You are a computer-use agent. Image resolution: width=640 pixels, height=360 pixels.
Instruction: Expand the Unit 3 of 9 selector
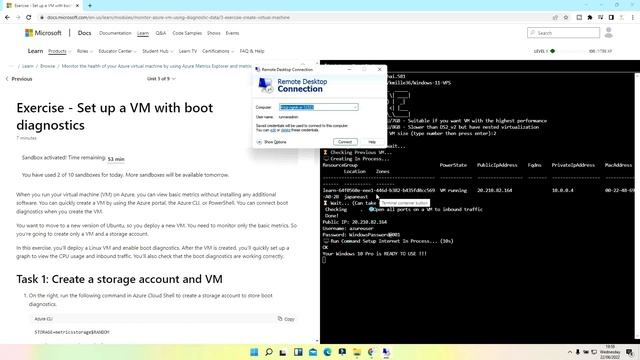[161, 79]
